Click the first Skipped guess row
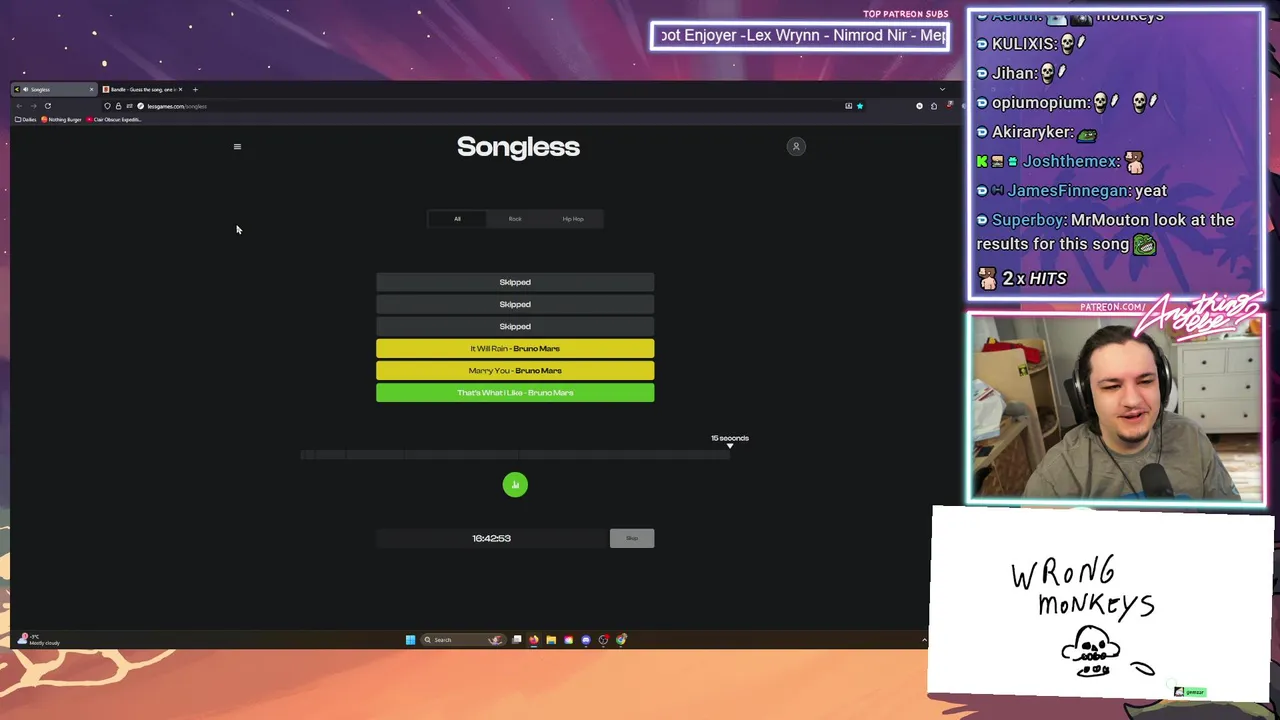Image resolution: width=1280 pixels, height=720 pixels. (515, 282)
